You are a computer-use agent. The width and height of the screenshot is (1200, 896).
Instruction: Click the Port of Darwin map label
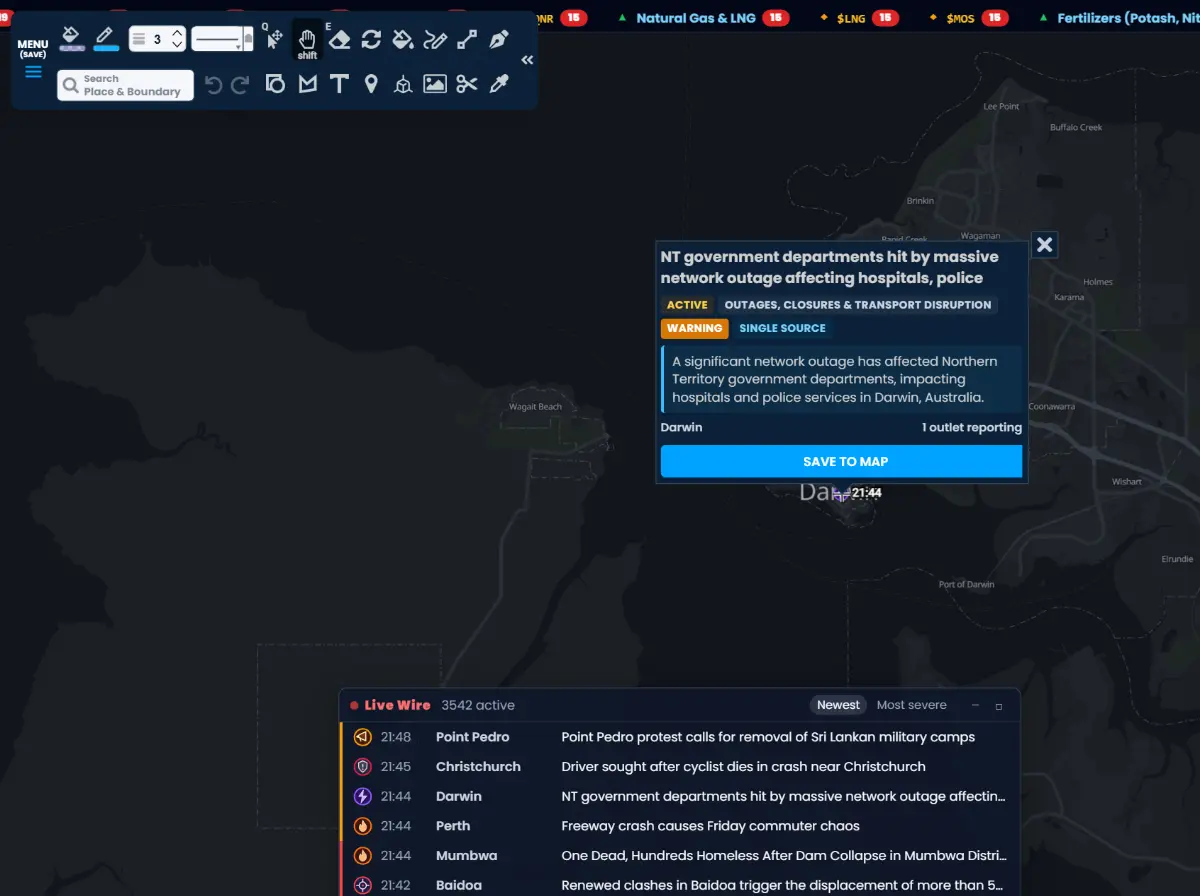click(967, 584)
